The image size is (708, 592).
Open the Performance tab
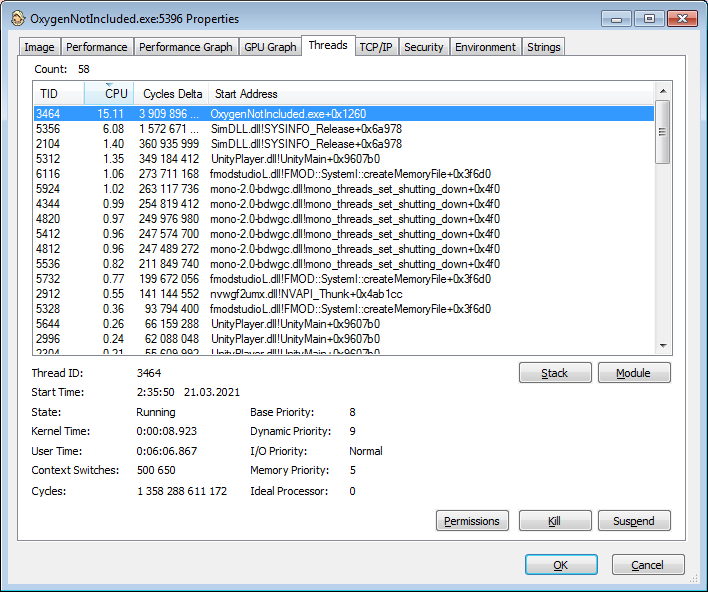tap(97, 47)
